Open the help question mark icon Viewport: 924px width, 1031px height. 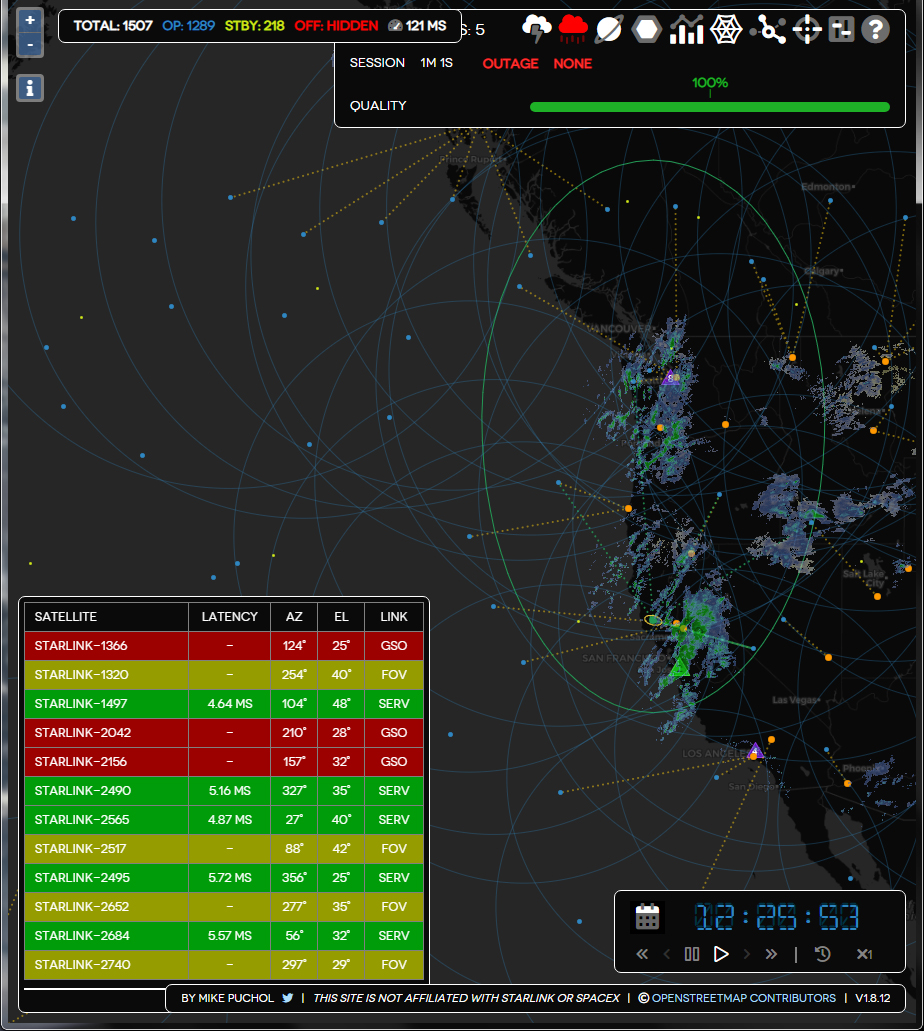pos(875,30)
